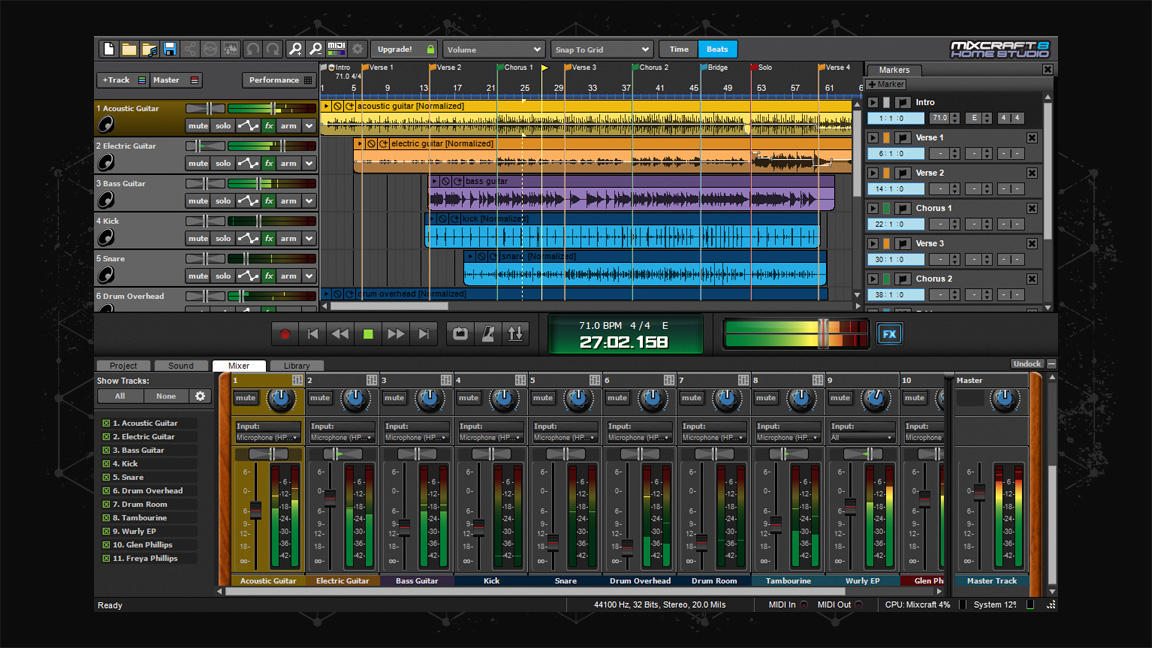Switch to the Library tab
Viewport: 1152px width, 648px height.
coord(296,366)
